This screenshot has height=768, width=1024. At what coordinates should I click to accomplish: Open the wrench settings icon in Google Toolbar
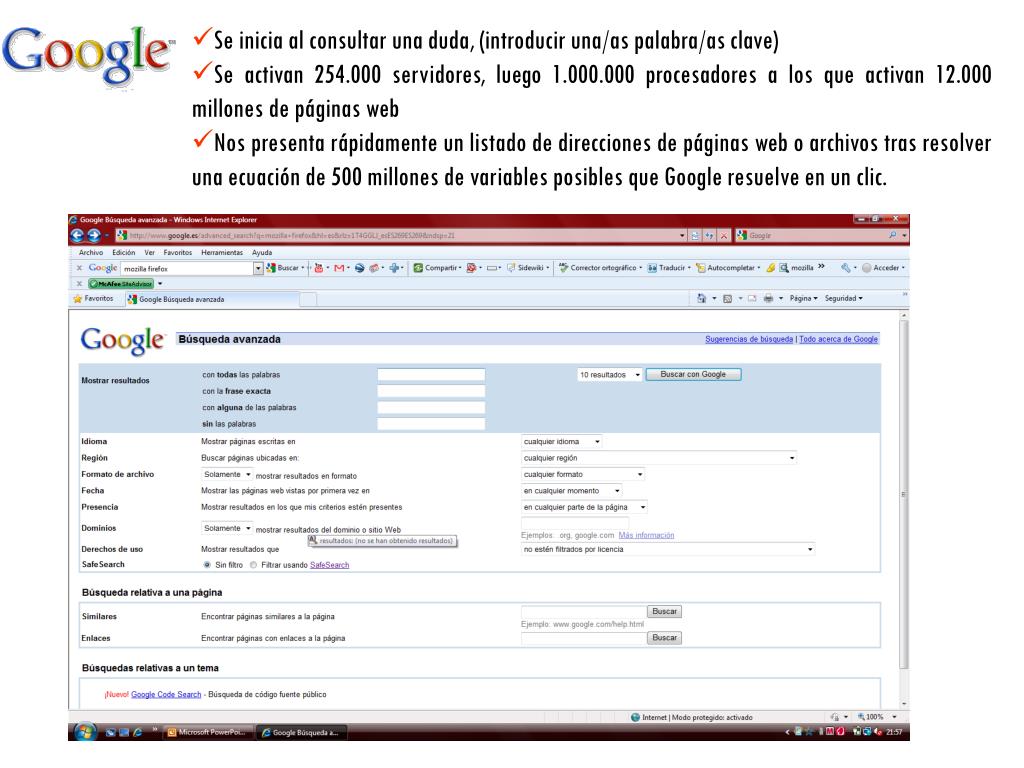click(846, 268)
